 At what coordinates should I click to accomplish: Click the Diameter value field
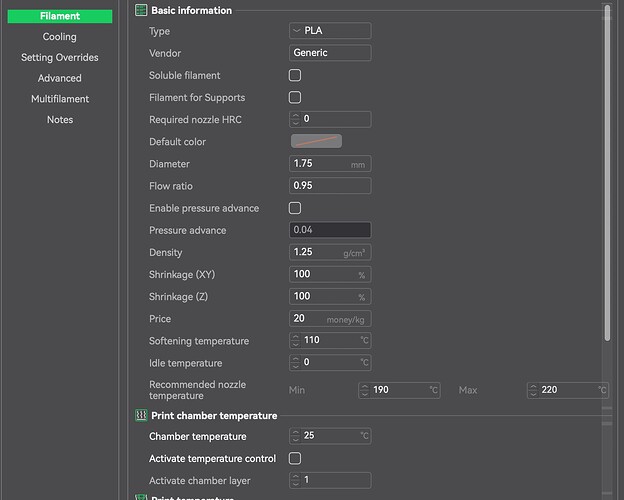320,164
